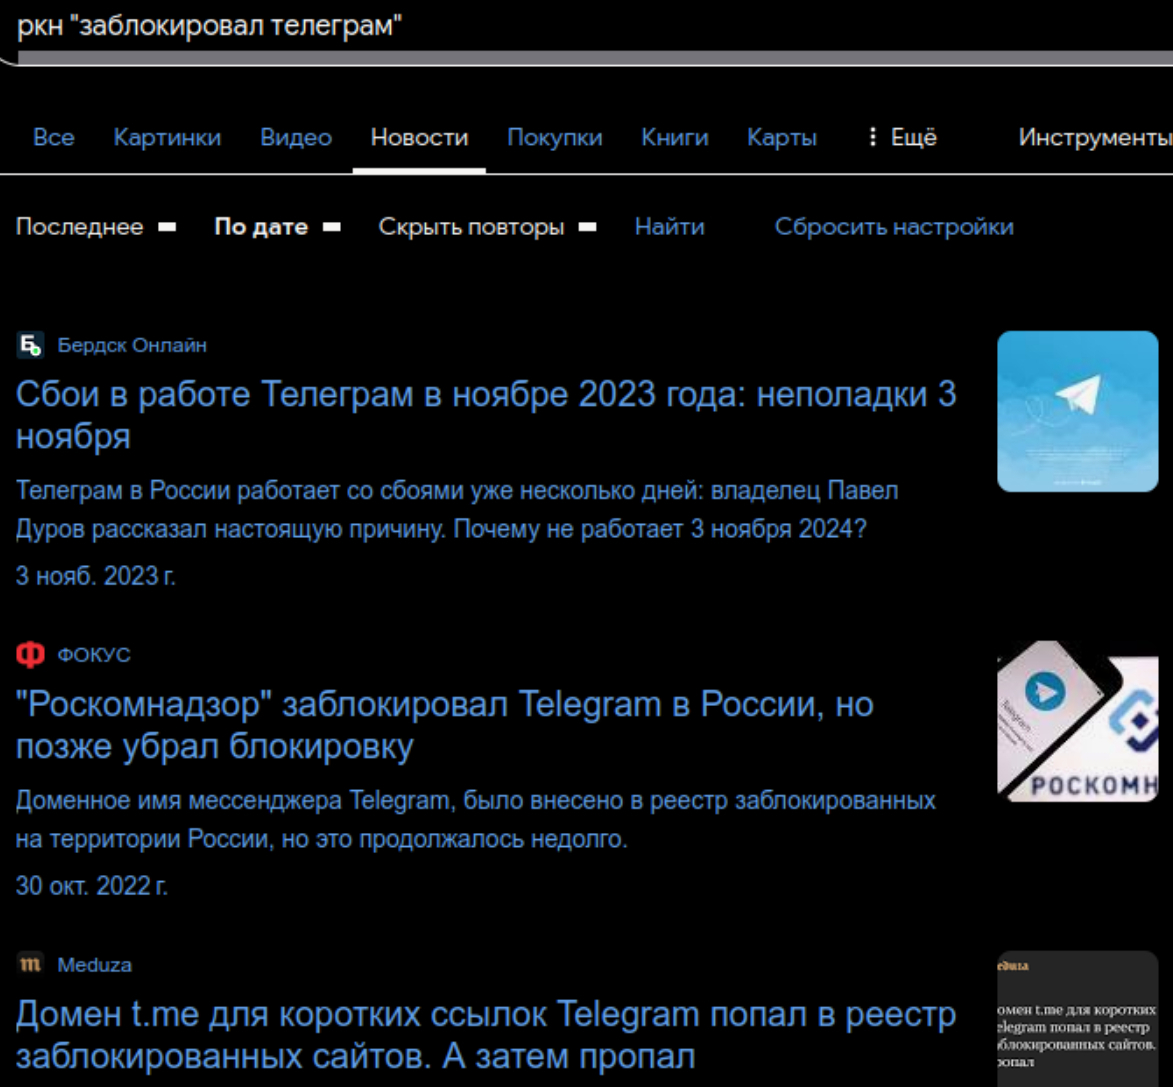Click the date 30 окт. 2022 г.
This screenshot has height=1087, width=1173.
pos(92,886)
